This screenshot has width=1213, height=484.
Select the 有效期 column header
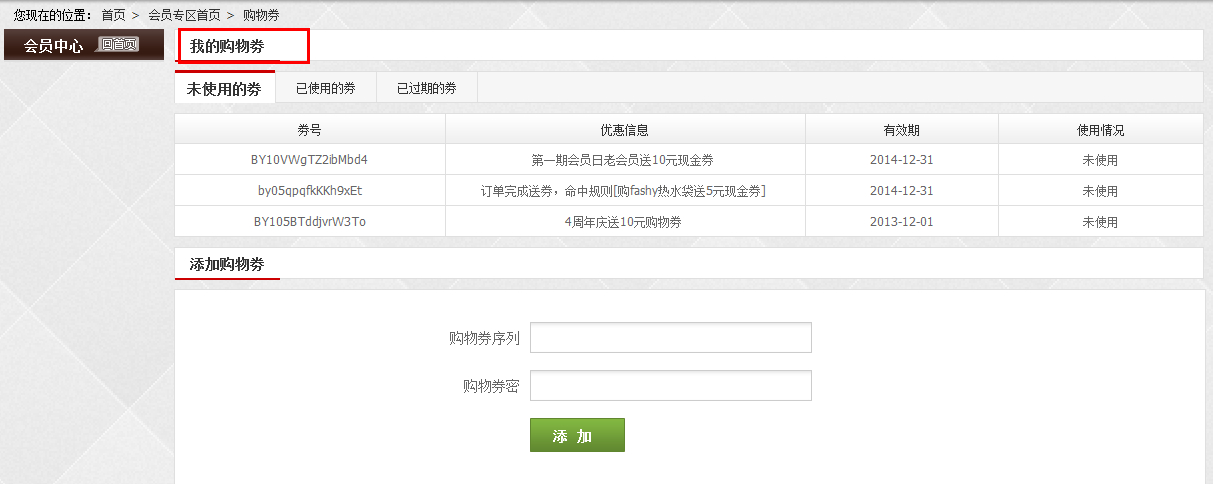[x=901, y=130]
